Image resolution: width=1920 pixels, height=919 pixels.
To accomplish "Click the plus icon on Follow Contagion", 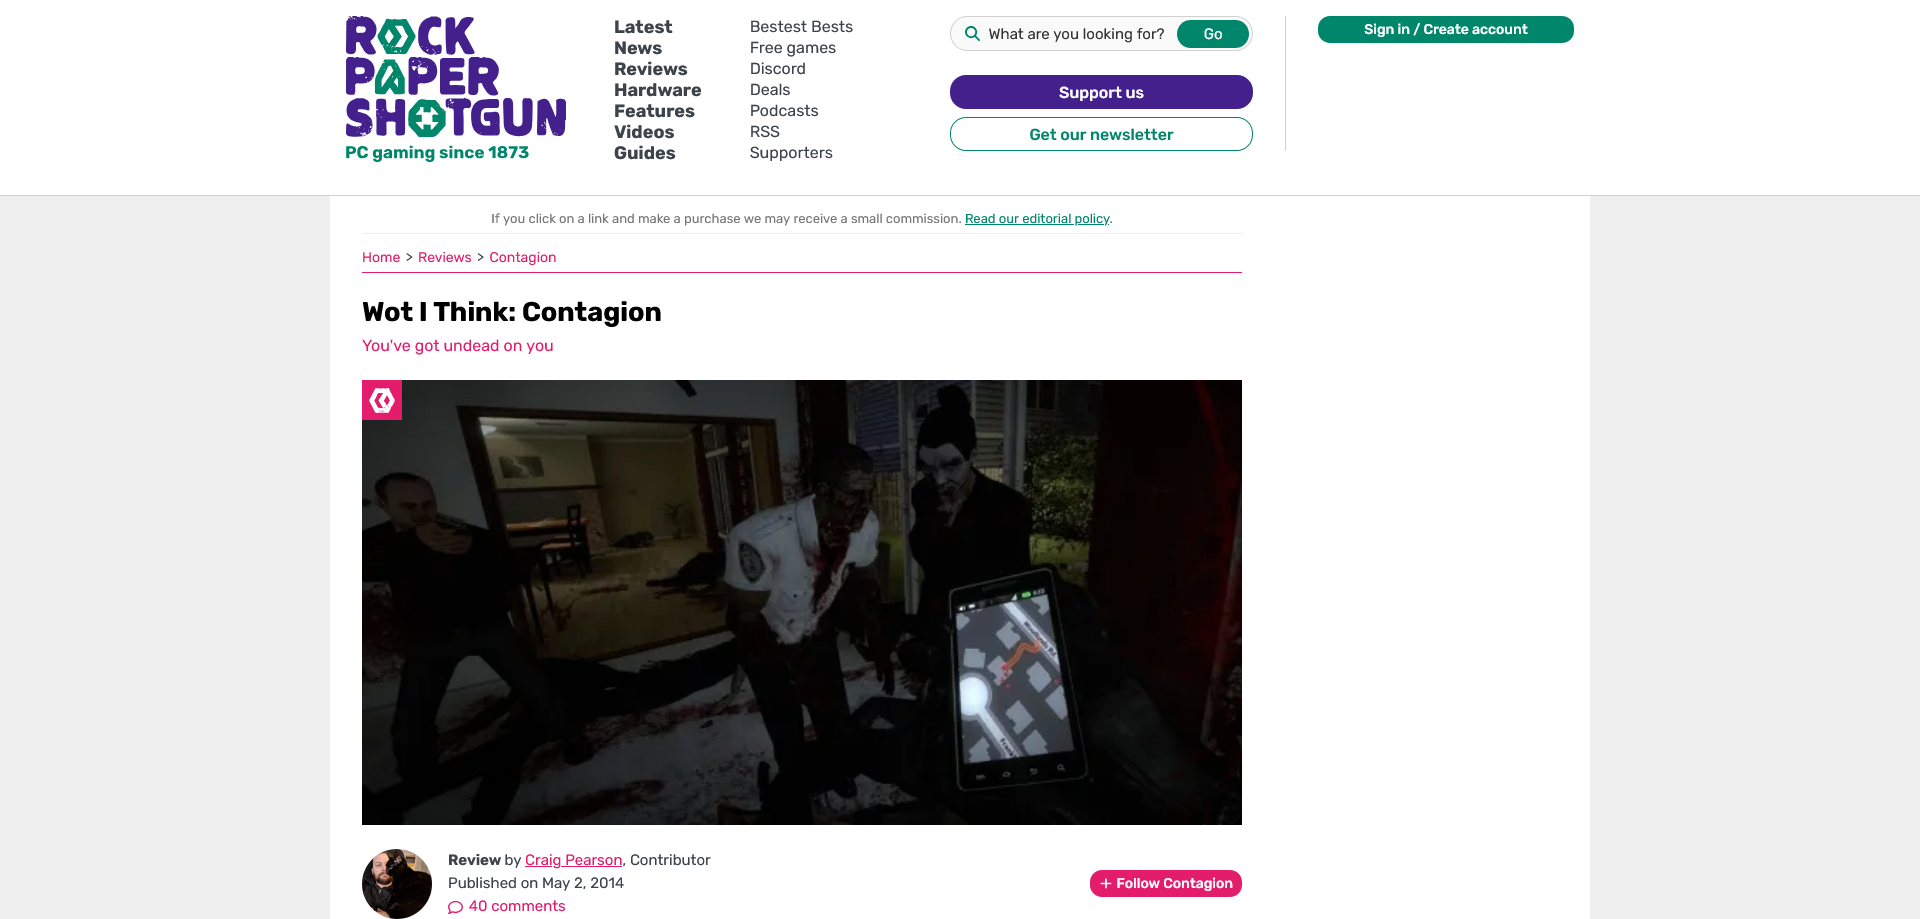I will click(1105, 884).
